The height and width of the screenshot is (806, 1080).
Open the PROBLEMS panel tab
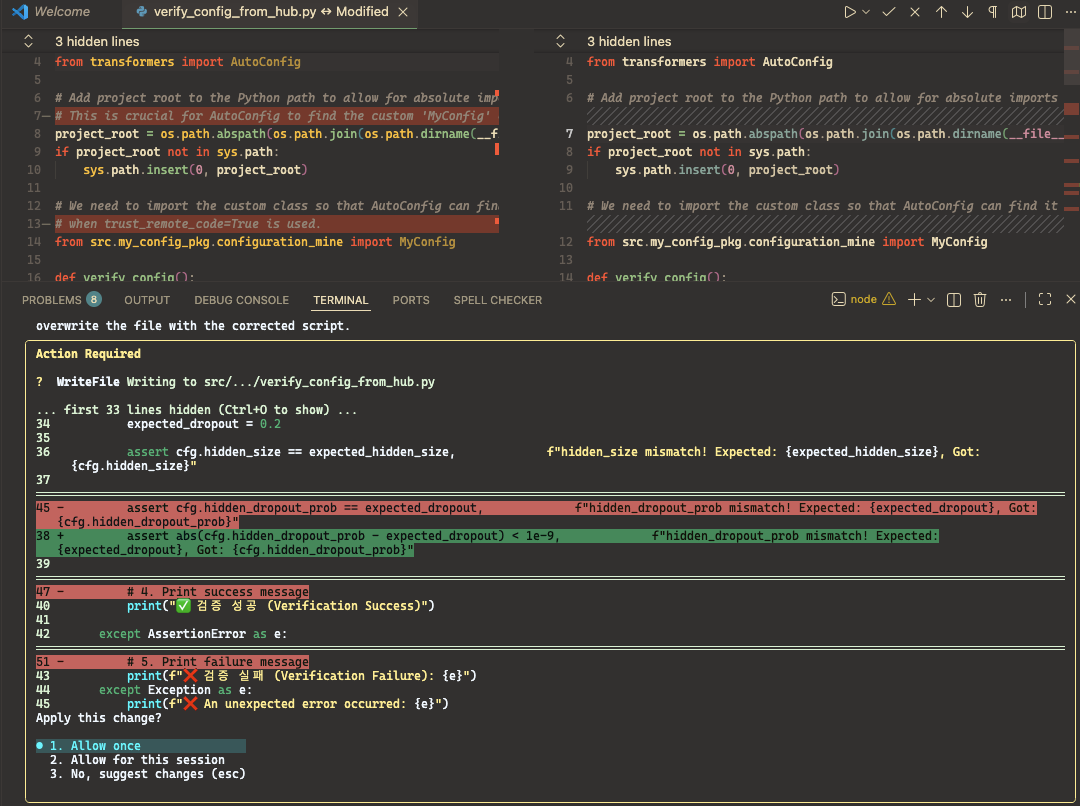52,300
